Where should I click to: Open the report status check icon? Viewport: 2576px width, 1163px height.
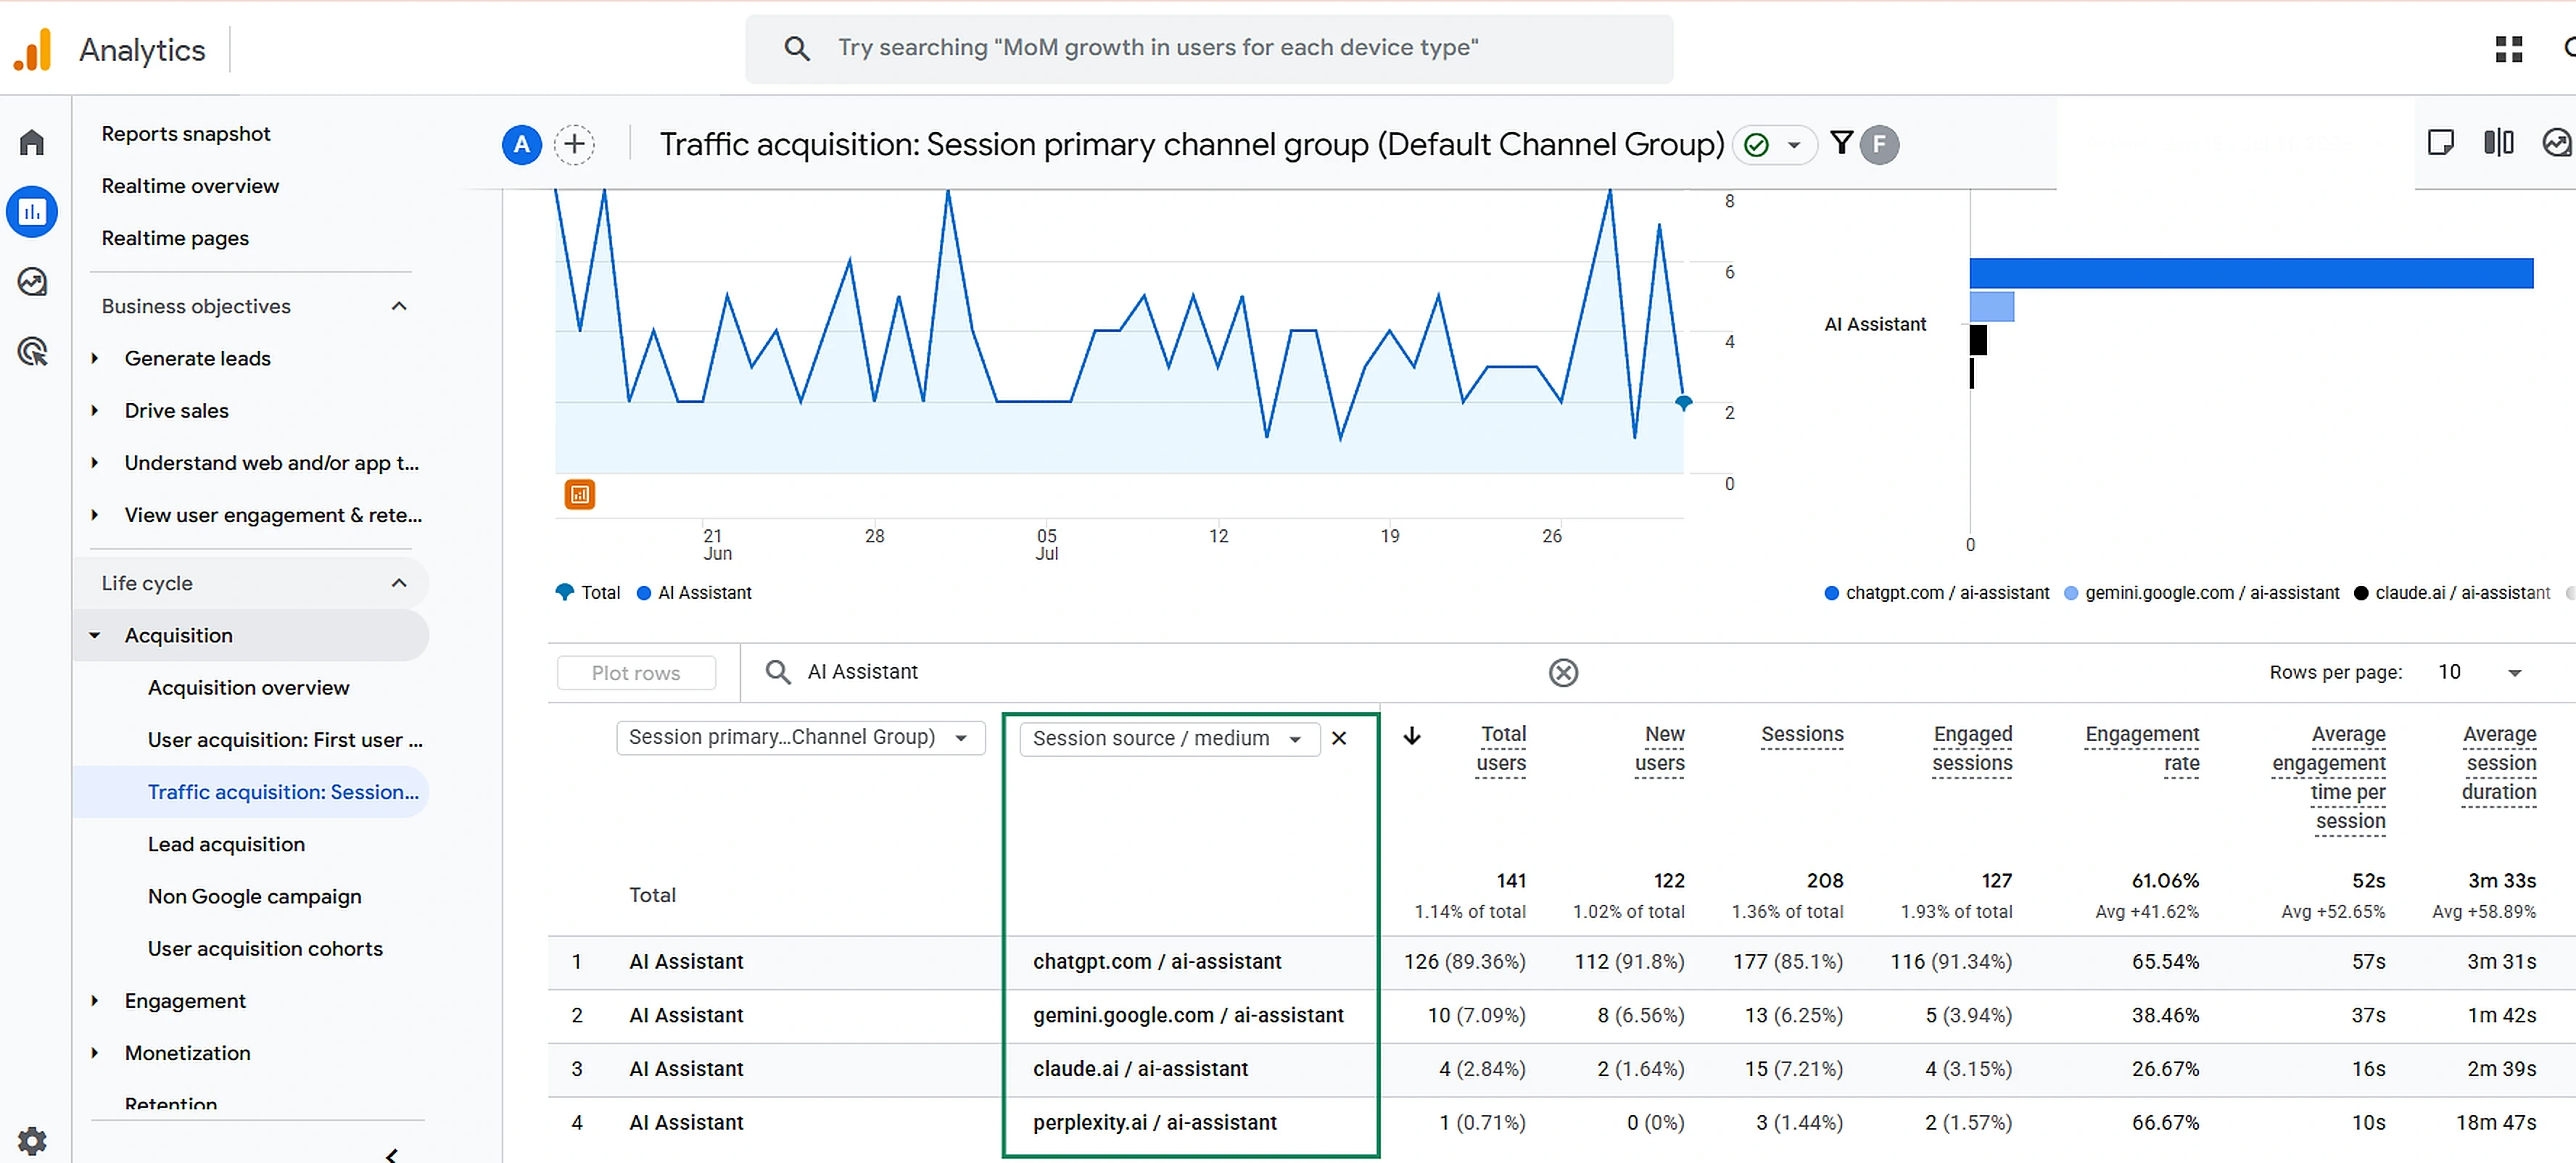pyautogui.click(x=1757, y=145)
